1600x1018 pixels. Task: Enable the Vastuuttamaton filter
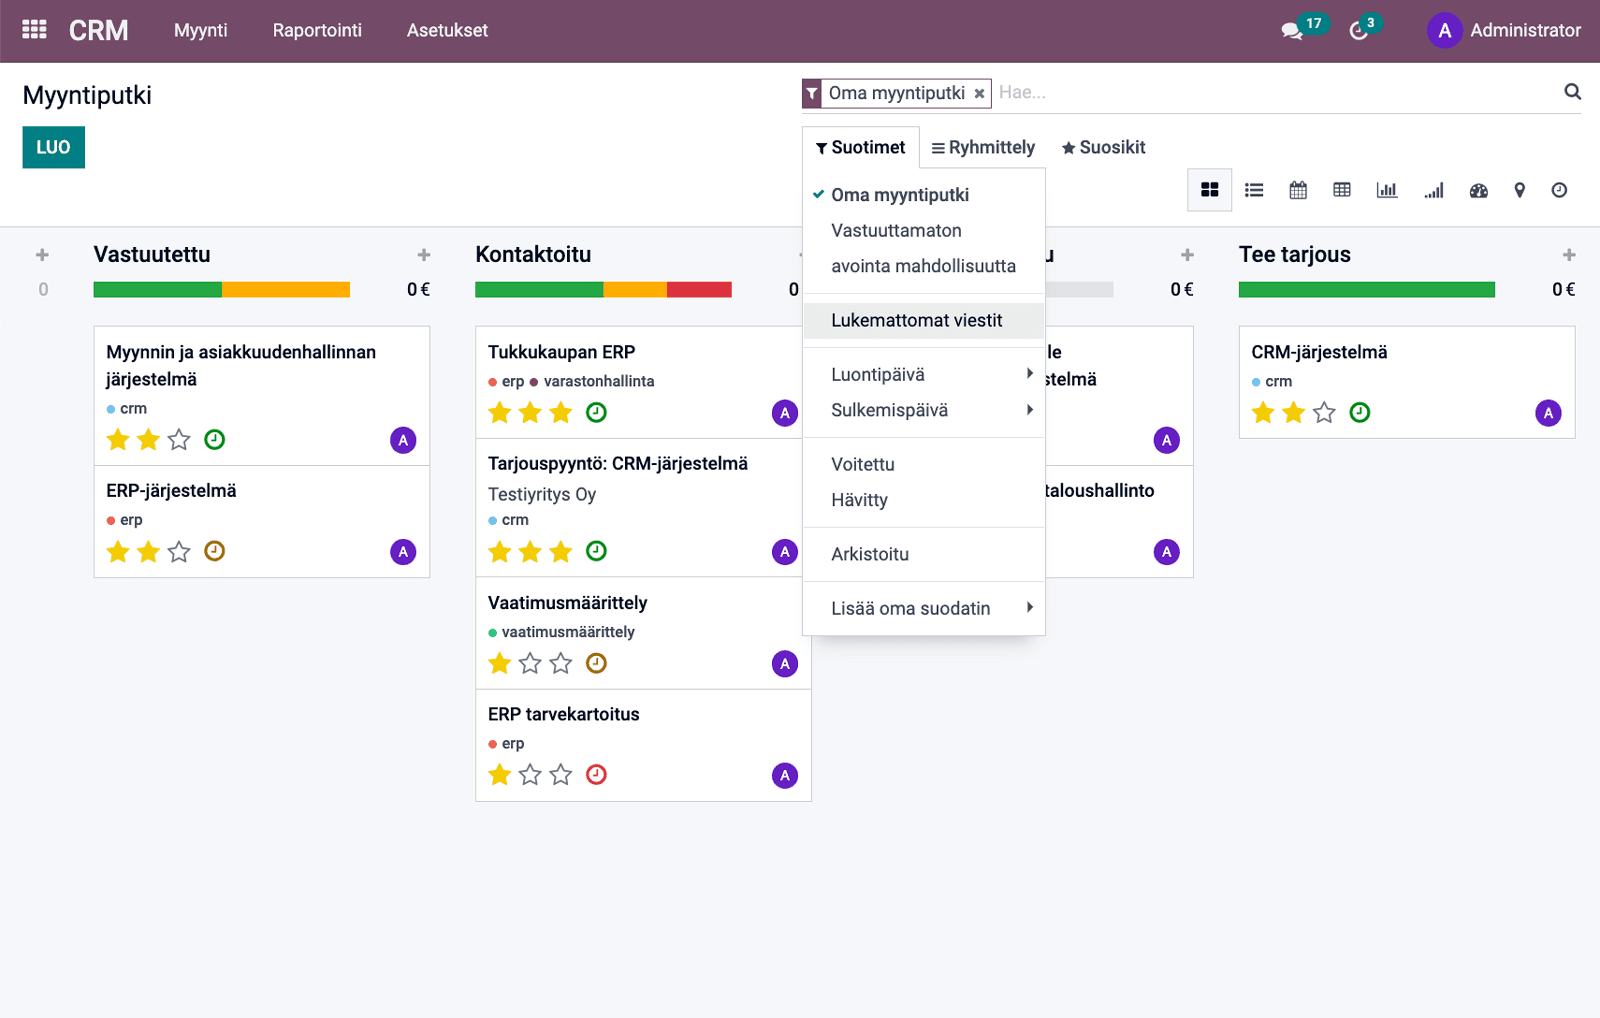(896, 231)
